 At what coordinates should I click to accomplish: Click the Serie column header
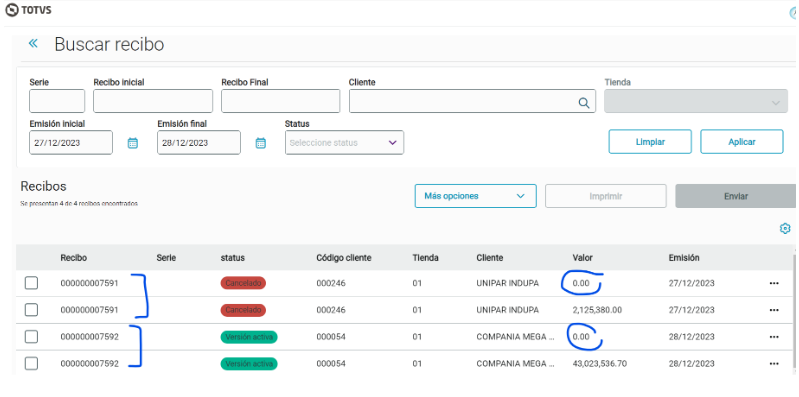166,258
